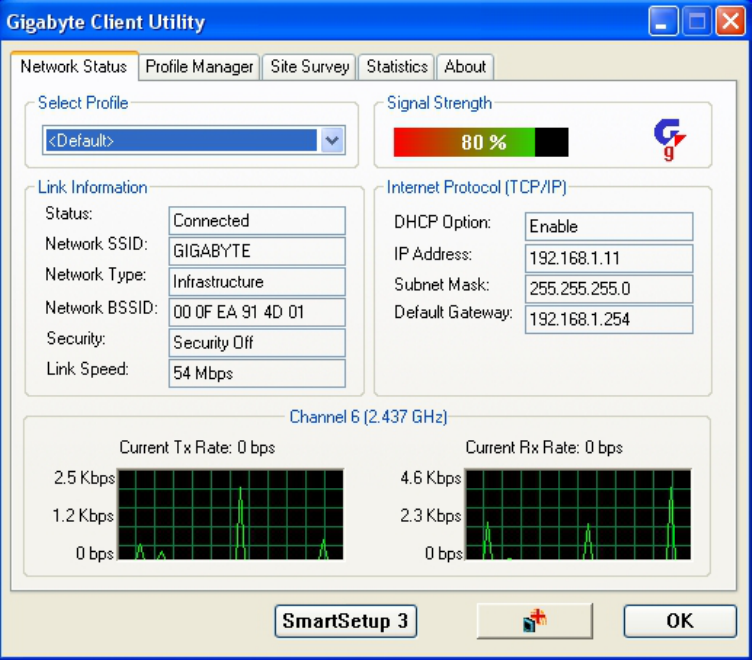The height and width of the screenshot is (660, 752).
Task: Select the <Default> profile combo box
Action: (x=194, y=141)
